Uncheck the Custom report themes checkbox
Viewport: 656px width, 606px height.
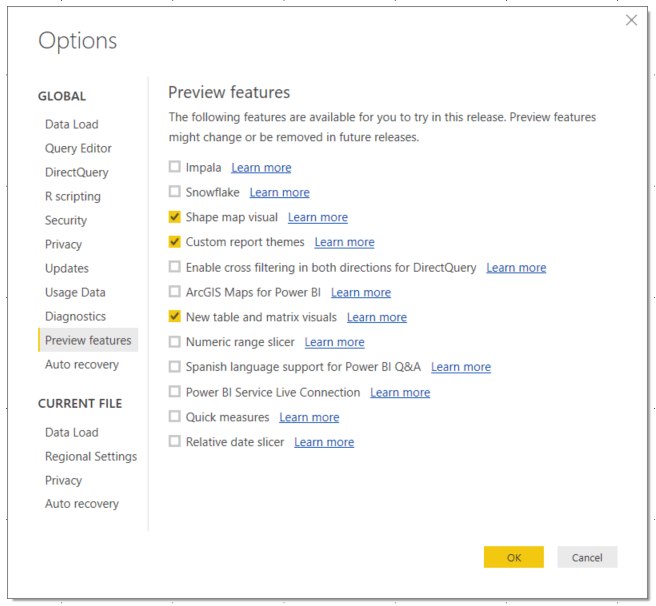[174, 241]
